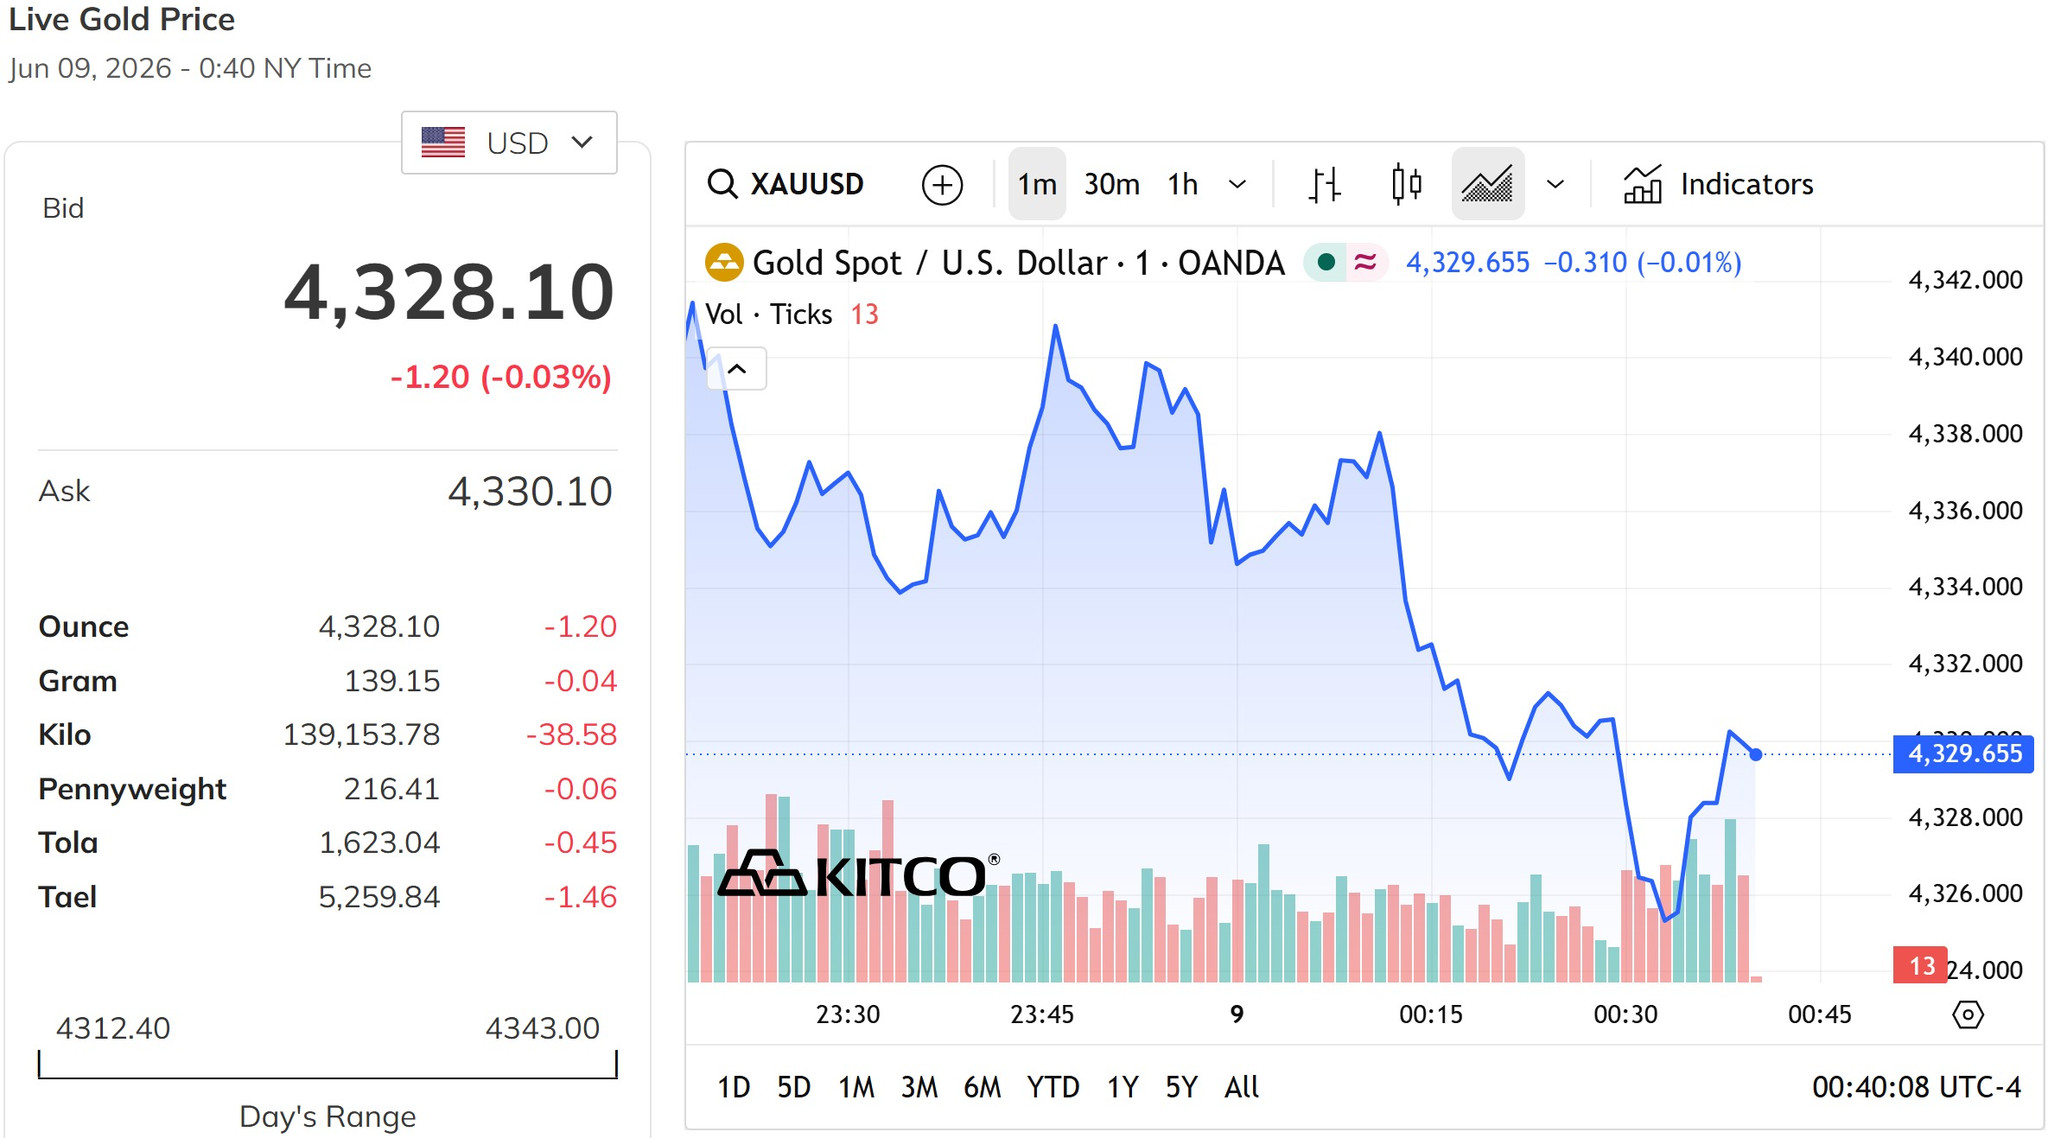The image size is (2048, 1138).
Task: Select the bars chart style icon
Action: click(x=1324, y=184)
